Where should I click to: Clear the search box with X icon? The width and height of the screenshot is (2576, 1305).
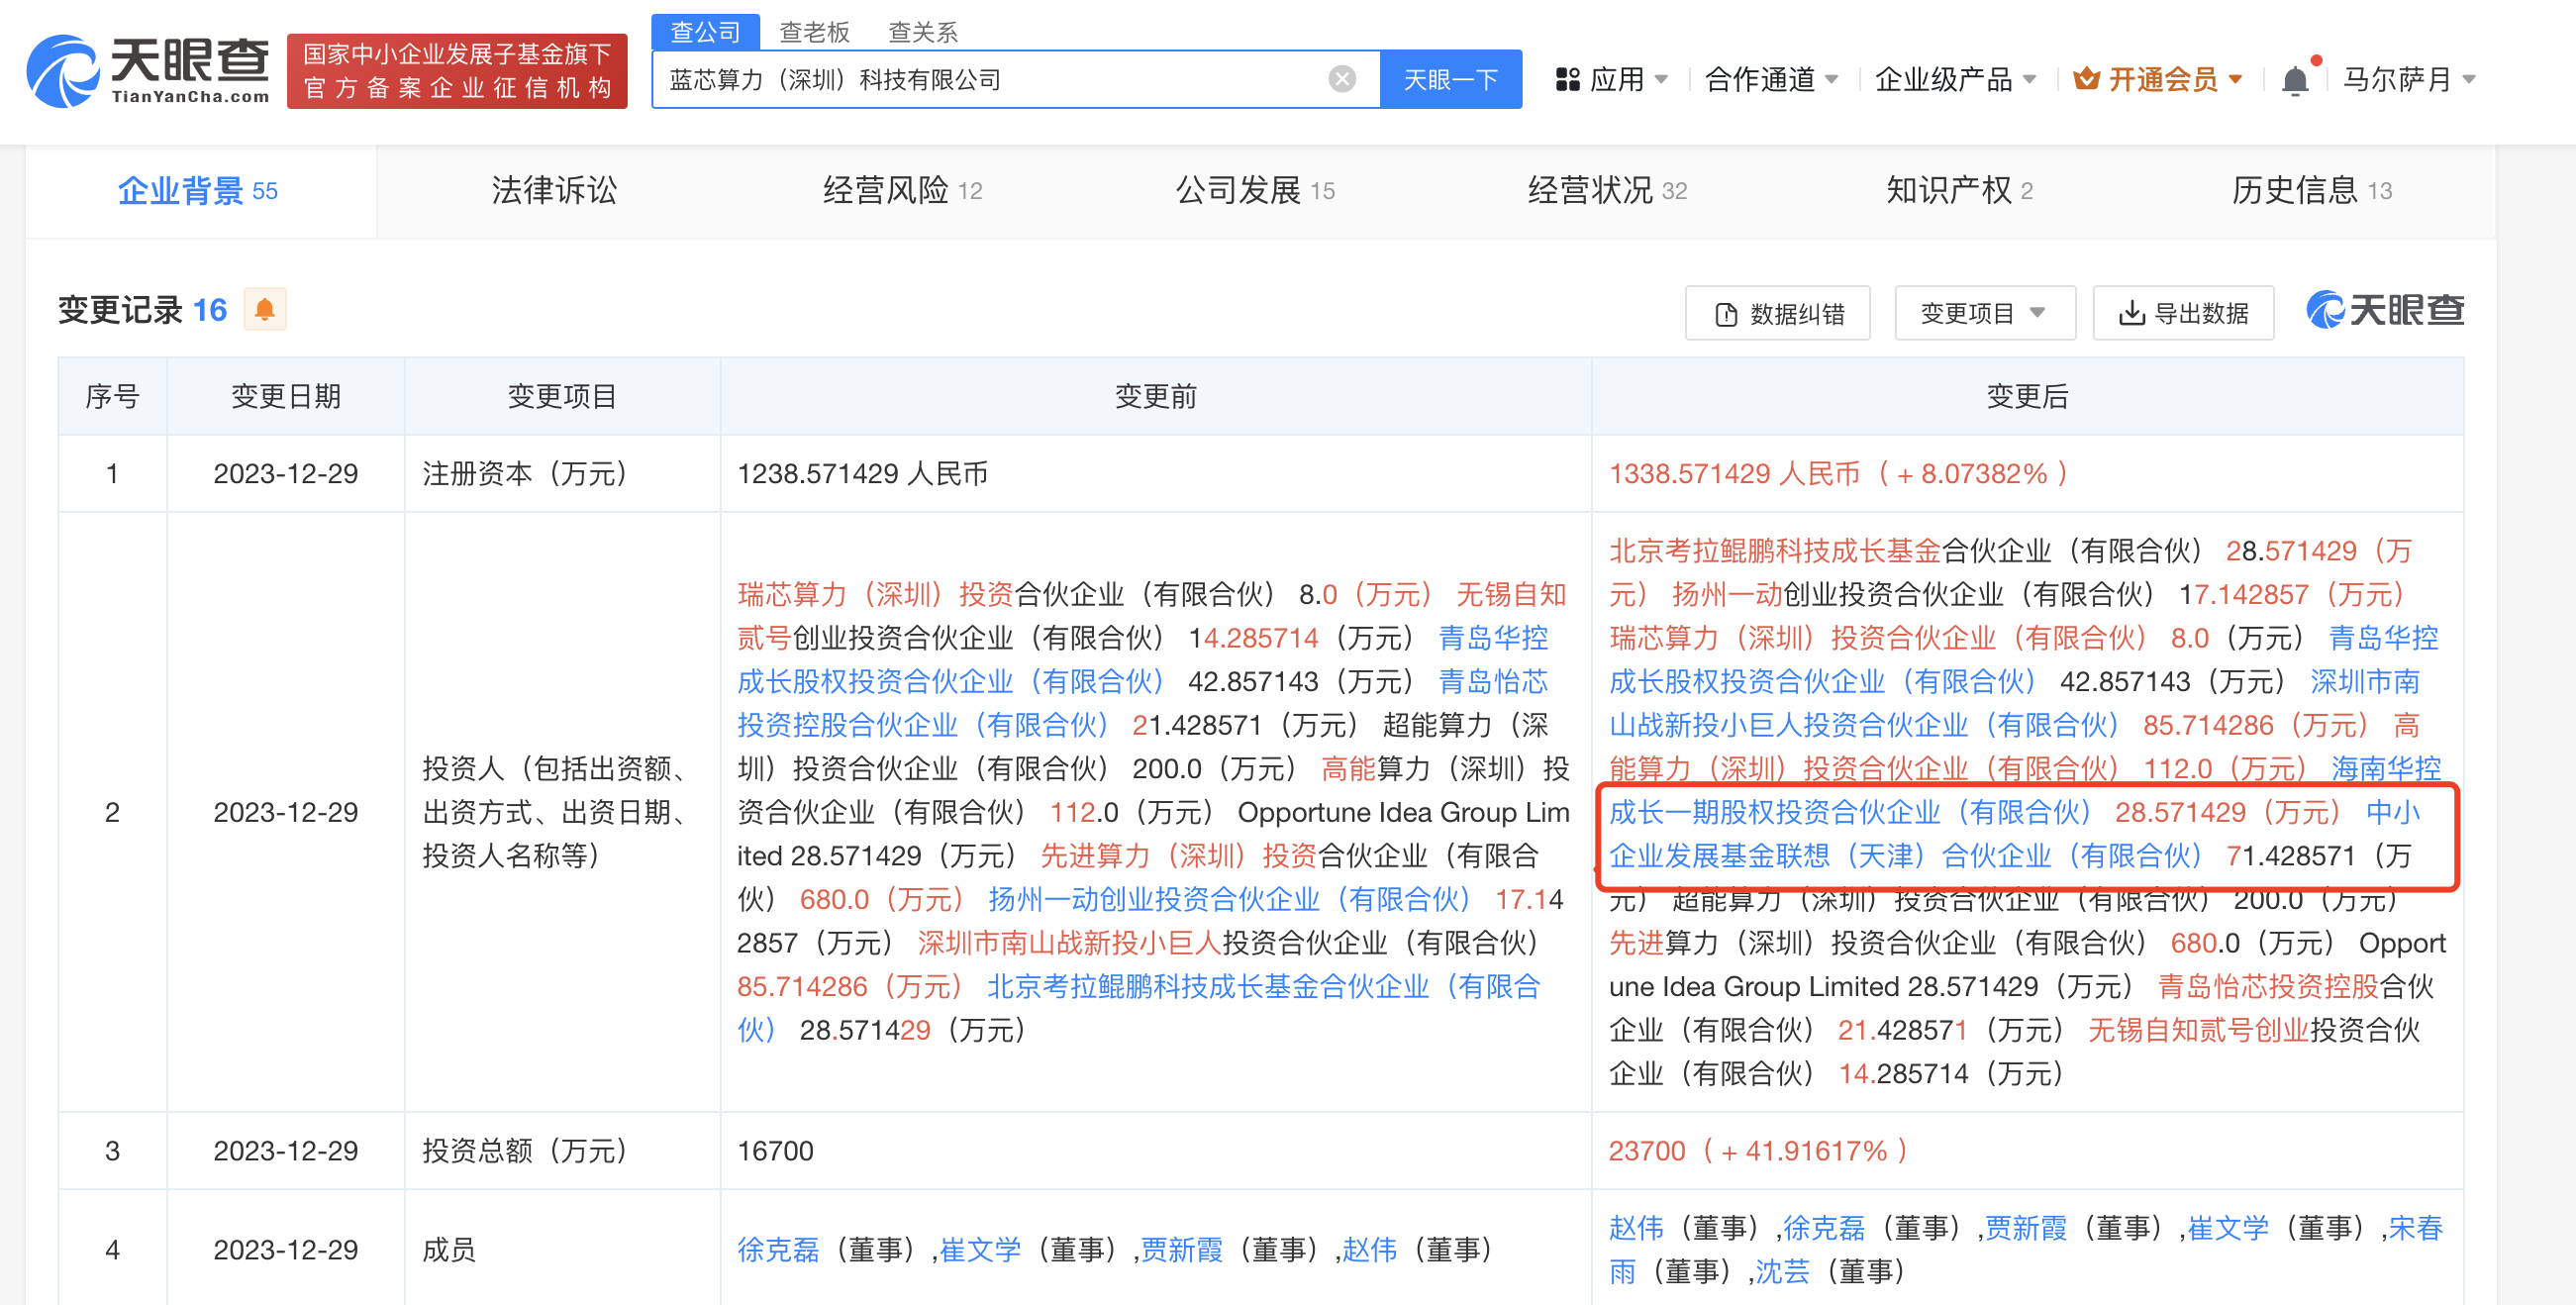coord(1341,79)
